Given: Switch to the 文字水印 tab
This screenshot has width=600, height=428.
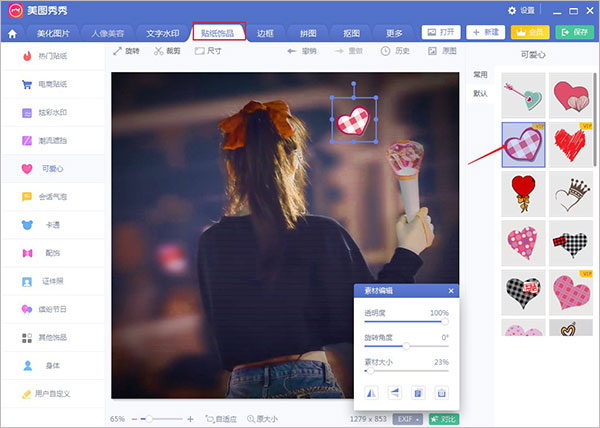Looking at the screenshot, I should coord(163,33).
